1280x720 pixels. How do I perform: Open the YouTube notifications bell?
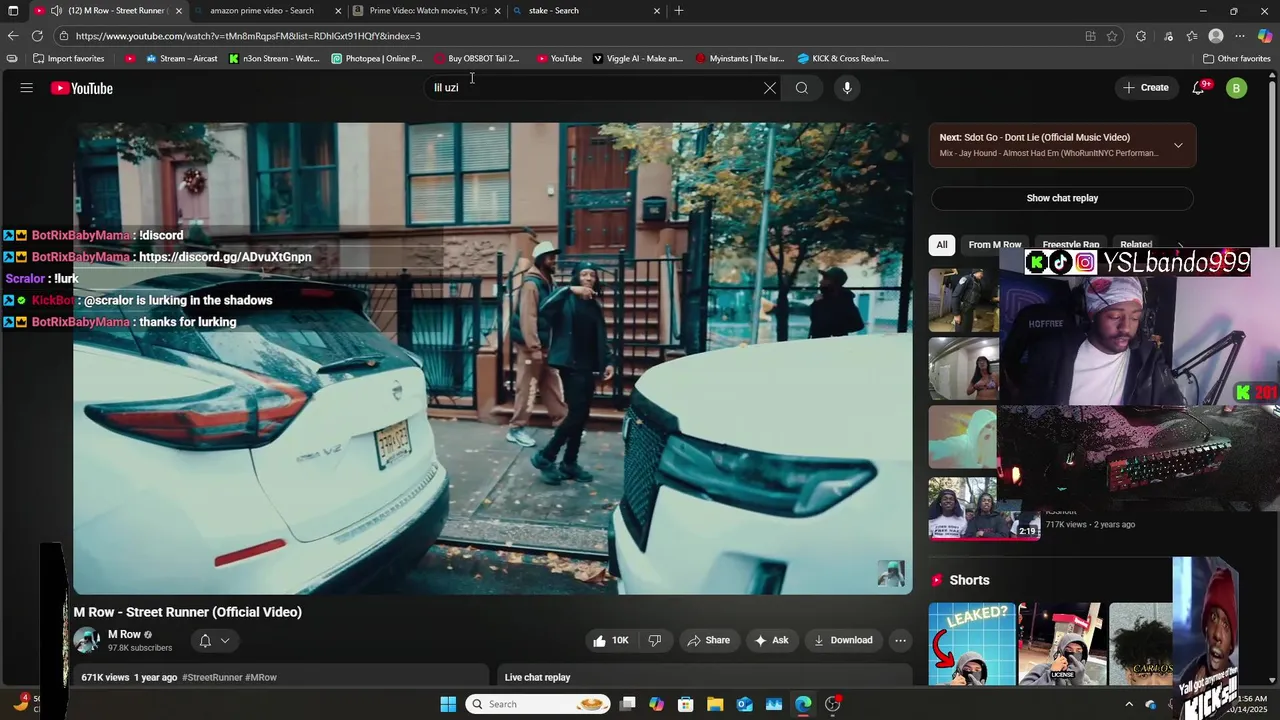click(x=1198, y=88)
